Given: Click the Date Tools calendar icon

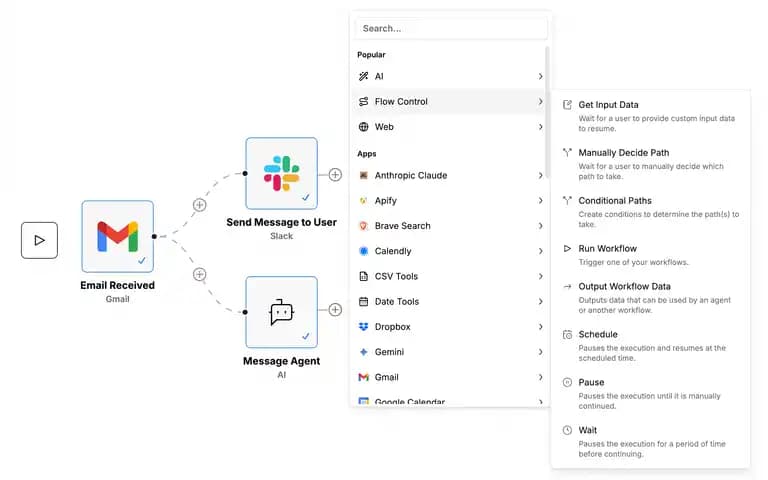Looking at the screenshot, I should (363, 301).
